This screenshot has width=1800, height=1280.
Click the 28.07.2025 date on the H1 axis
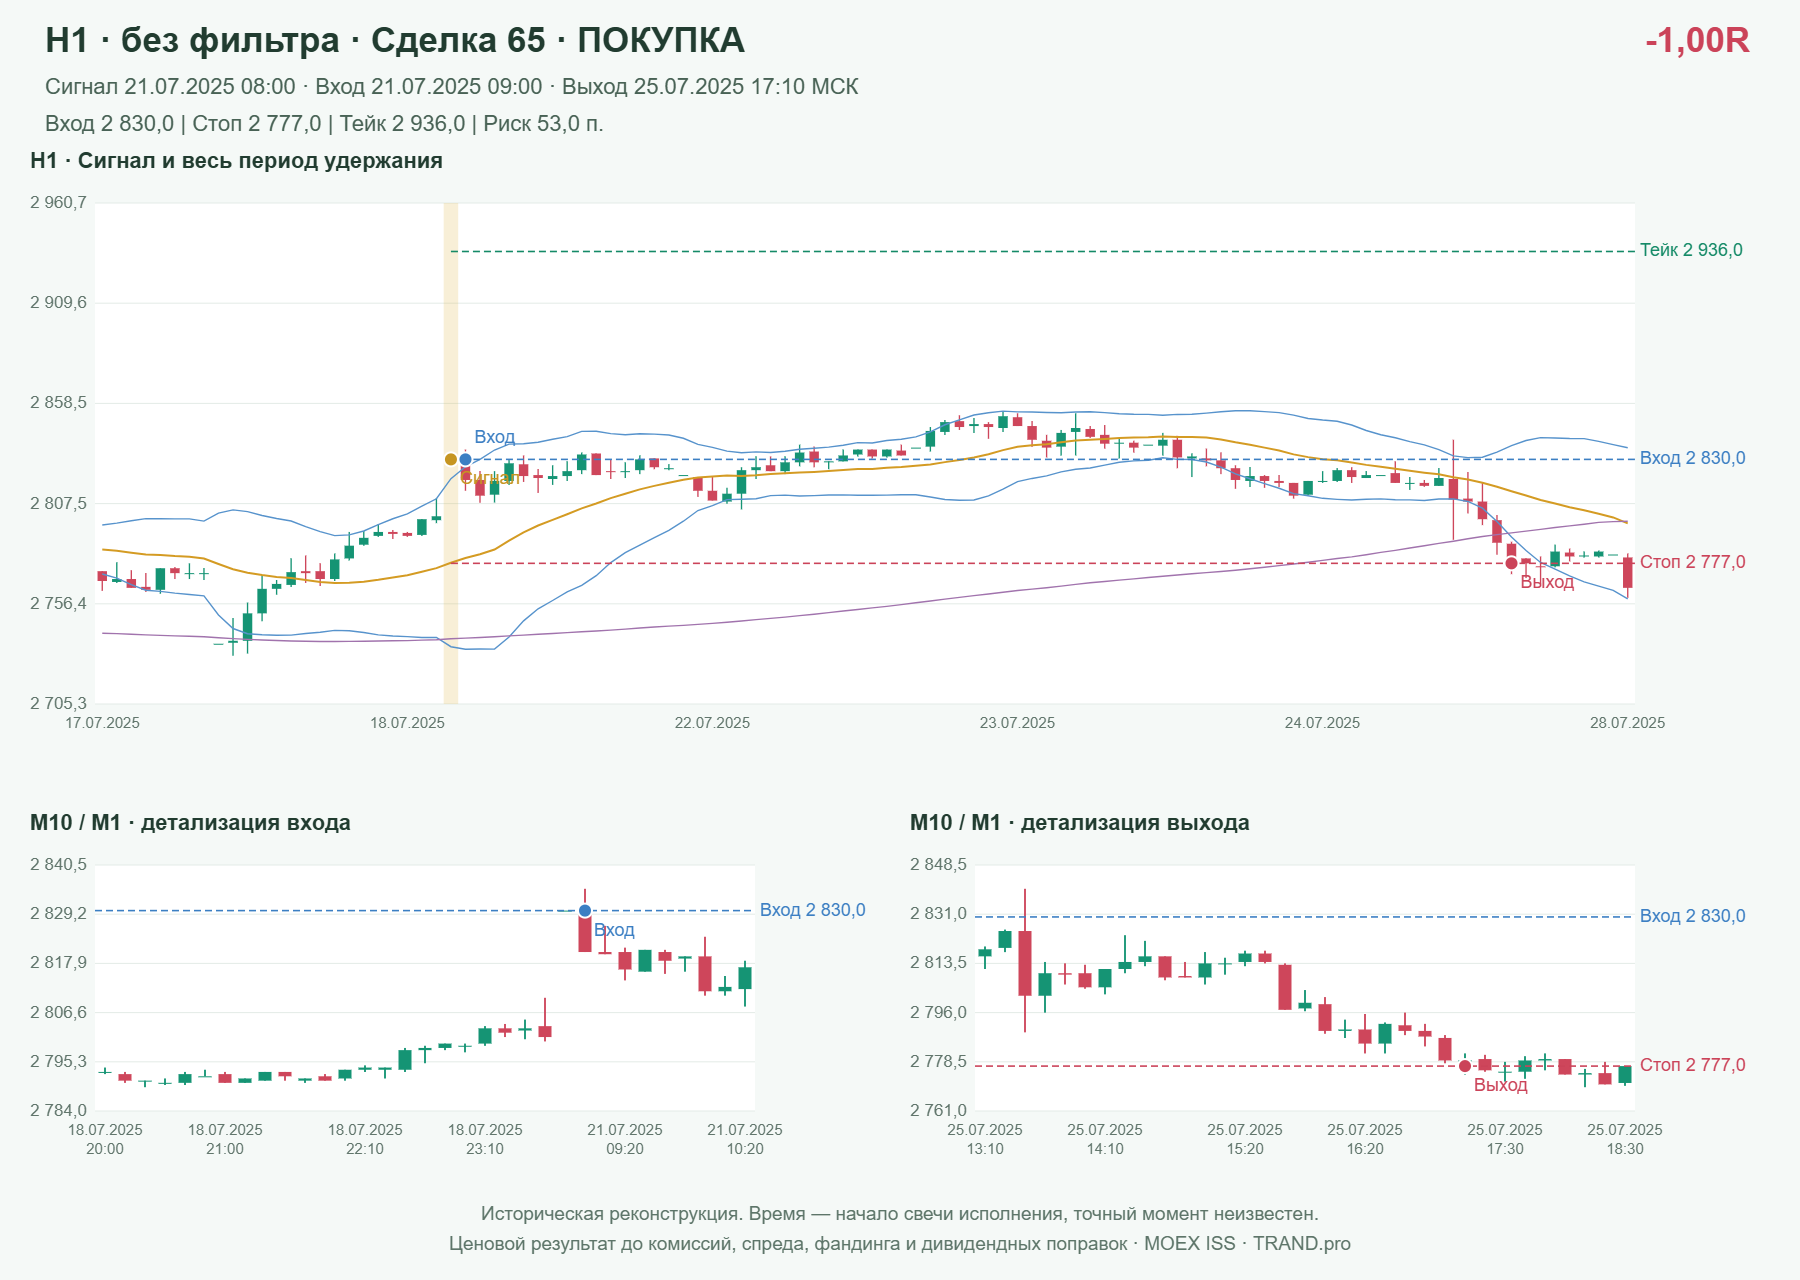tap(1627, 723)
